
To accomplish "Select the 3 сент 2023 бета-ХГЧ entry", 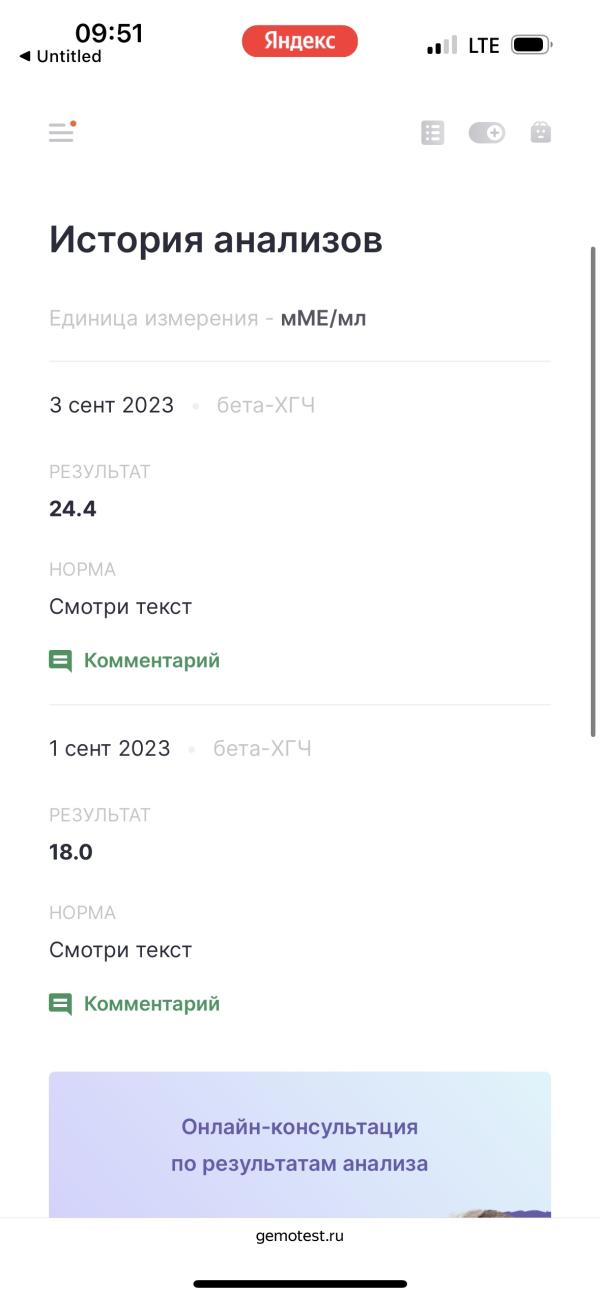I will [182, 405].
